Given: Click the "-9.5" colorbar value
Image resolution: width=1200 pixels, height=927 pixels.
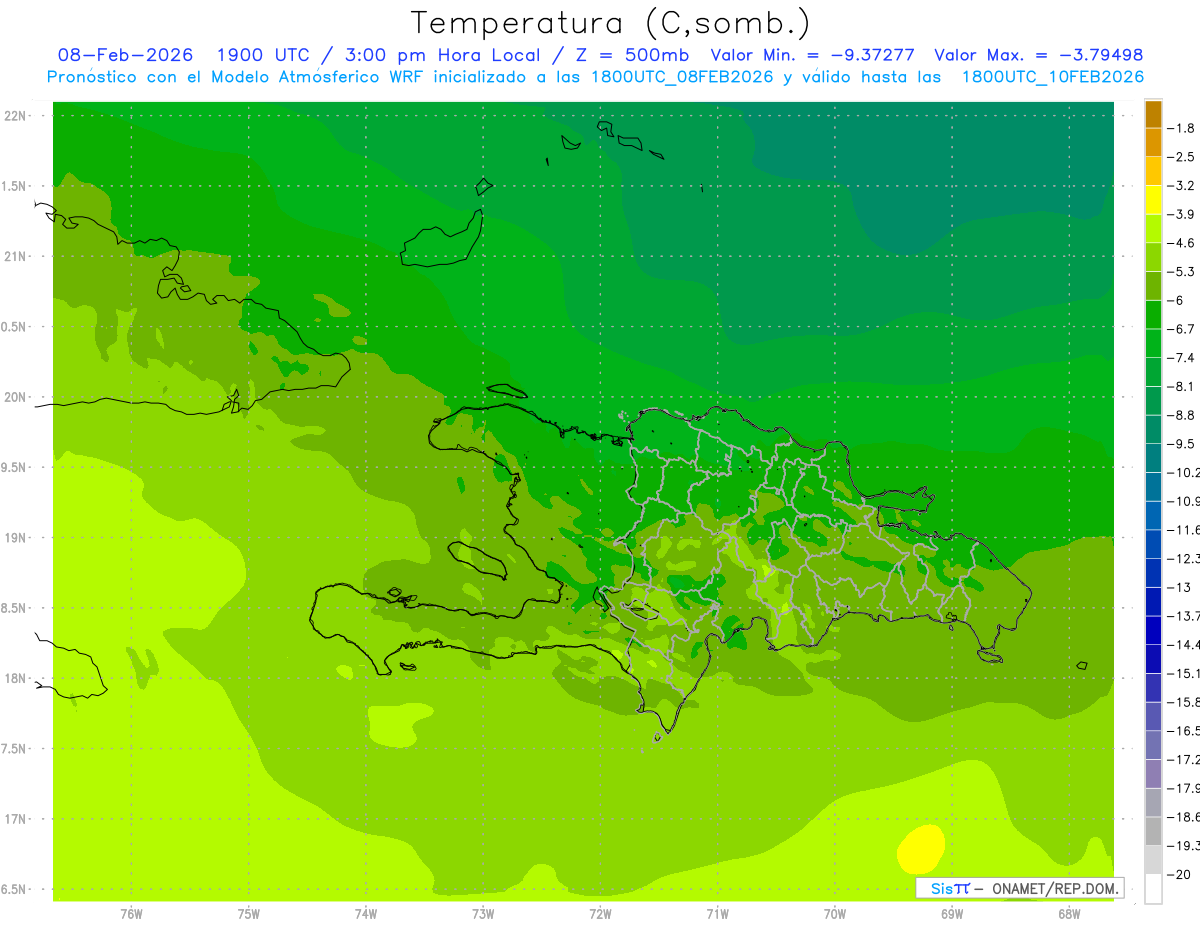Looking at the screenshot, I should [1181, 444].
